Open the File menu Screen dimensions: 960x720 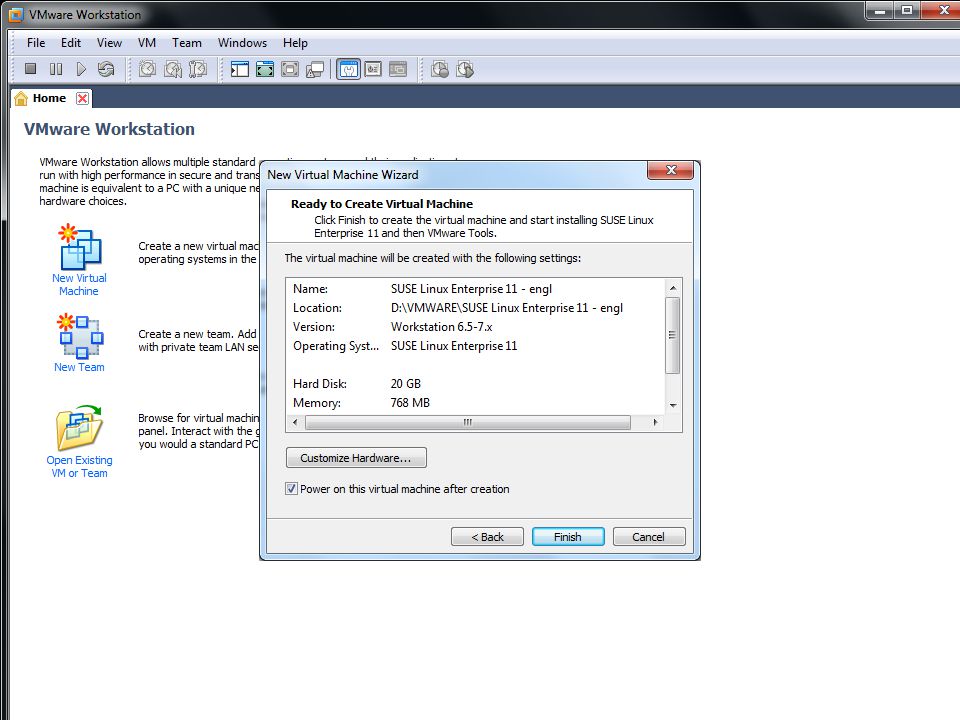point(36,43)
